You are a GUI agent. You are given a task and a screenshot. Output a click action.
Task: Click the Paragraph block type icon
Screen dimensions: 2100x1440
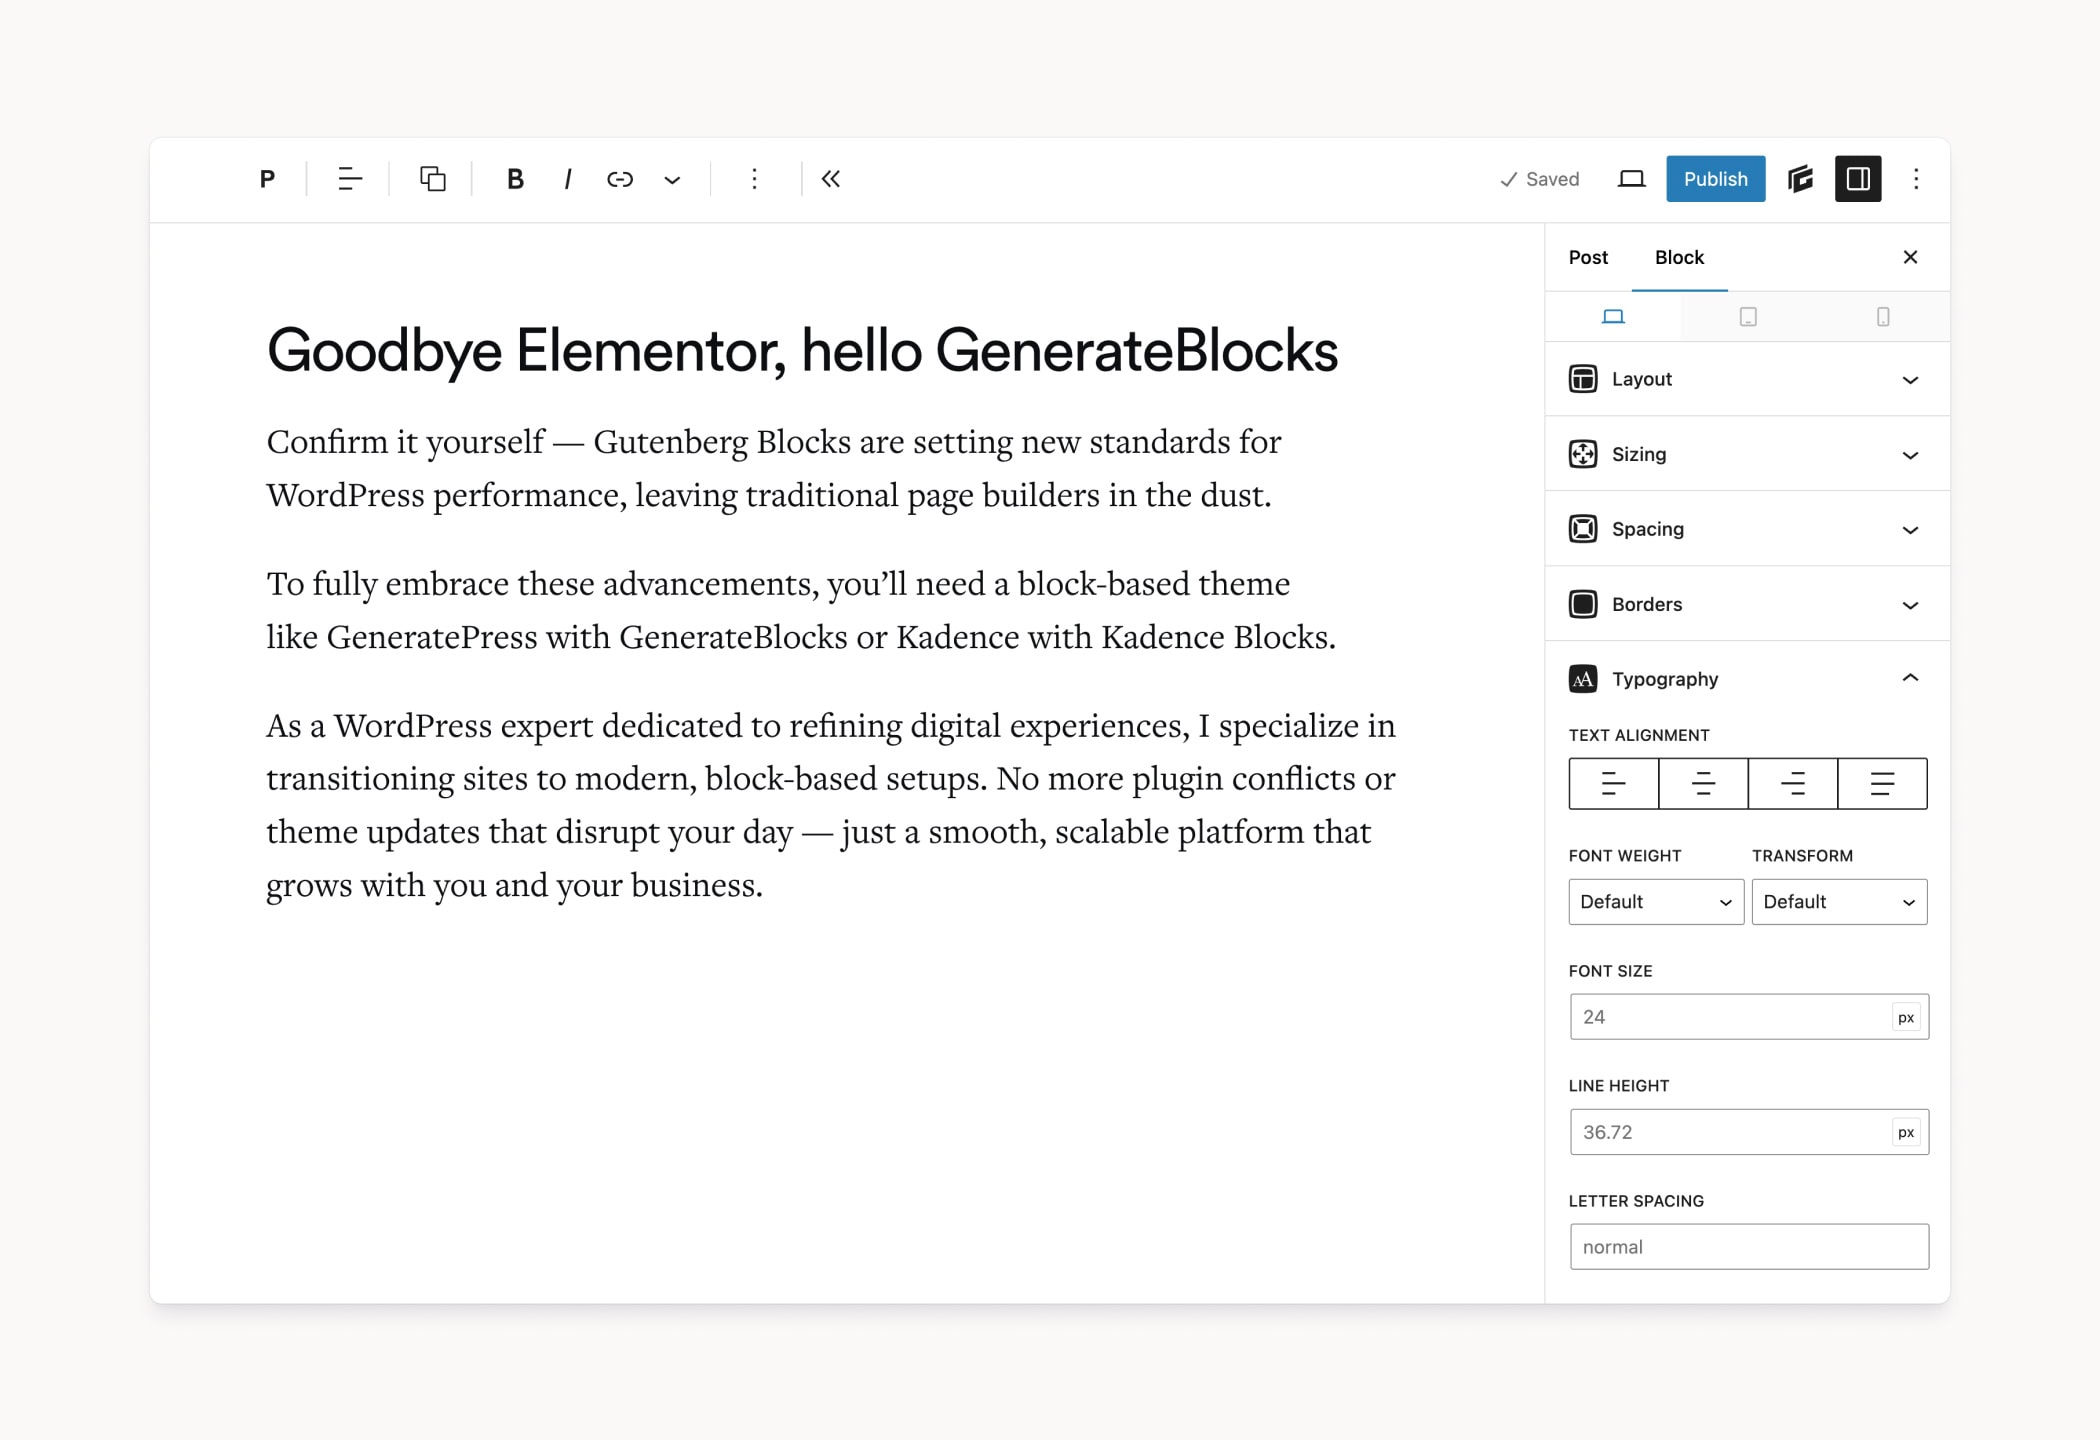pyautogui.click(x=267, y=179)
